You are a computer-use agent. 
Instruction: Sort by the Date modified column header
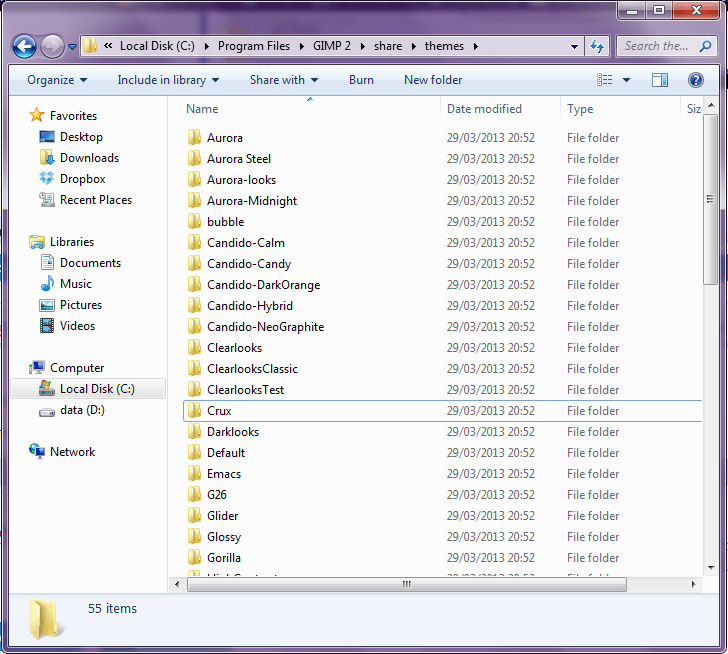coord(484,109)
